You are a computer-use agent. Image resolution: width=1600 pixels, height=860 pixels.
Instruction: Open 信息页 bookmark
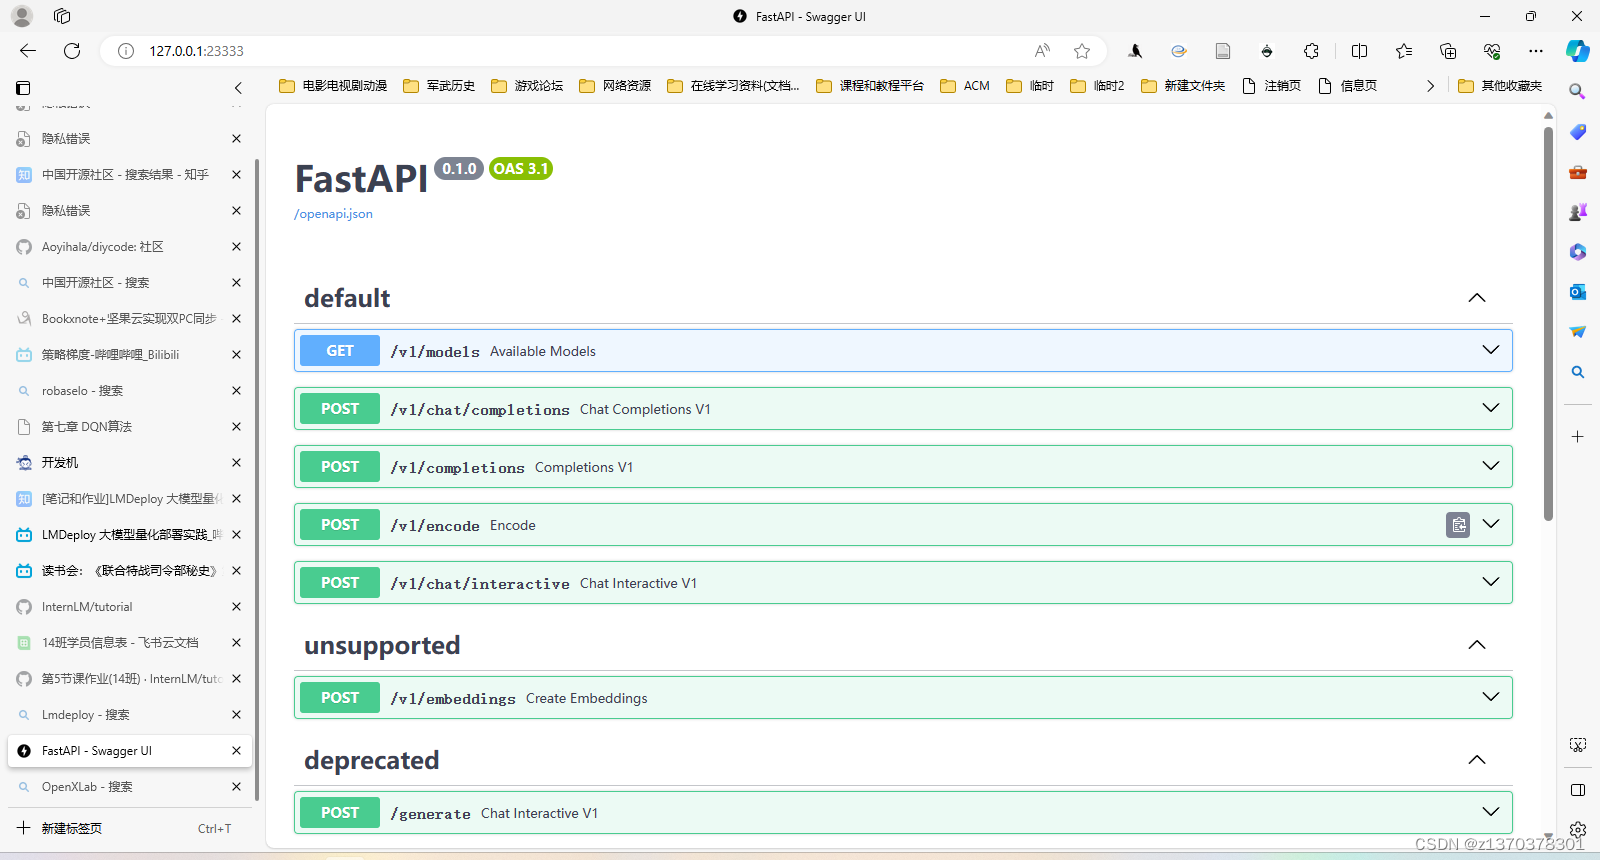(x=1348, y=86)
